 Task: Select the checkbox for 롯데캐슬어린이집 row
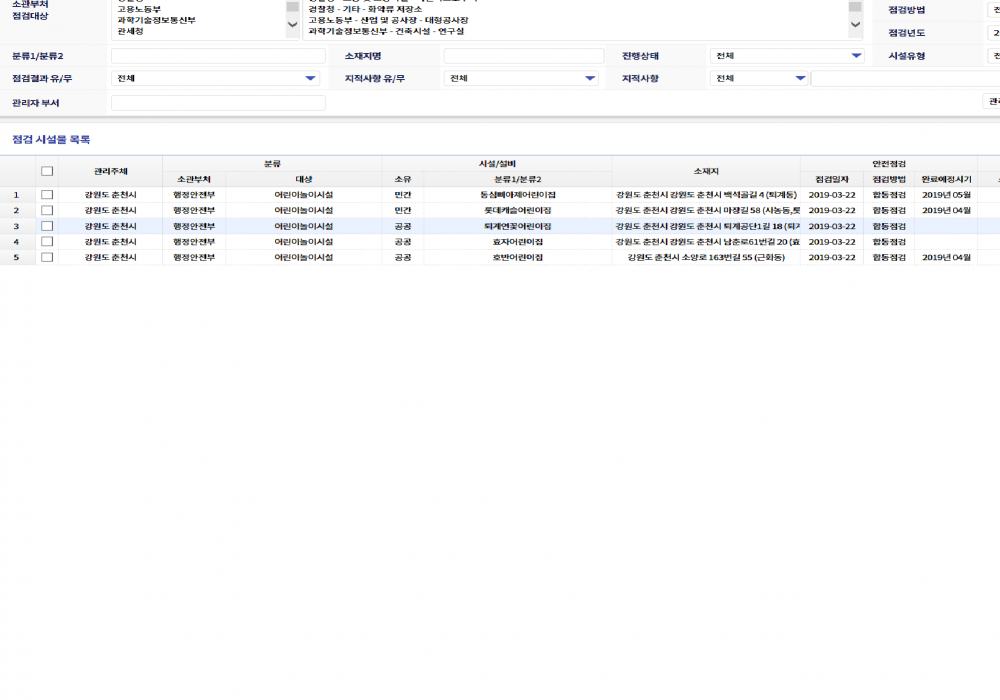point(47,210)
